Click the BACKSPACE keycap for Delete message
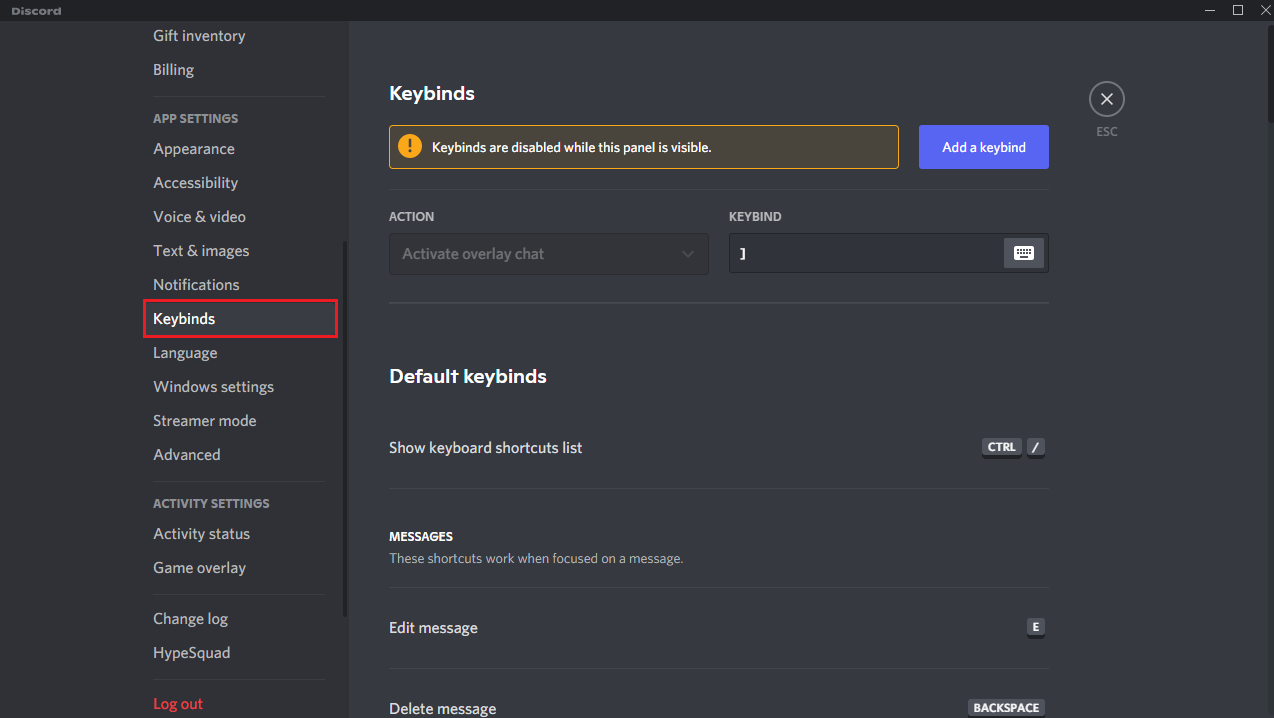1274x718 pixels. tap(1006, 707)
